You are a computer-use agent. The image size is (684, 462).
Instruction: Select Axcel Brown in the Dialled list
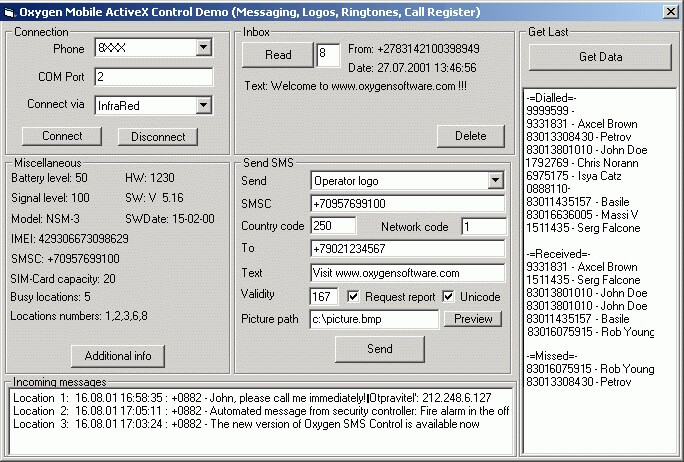pos(581,124)
